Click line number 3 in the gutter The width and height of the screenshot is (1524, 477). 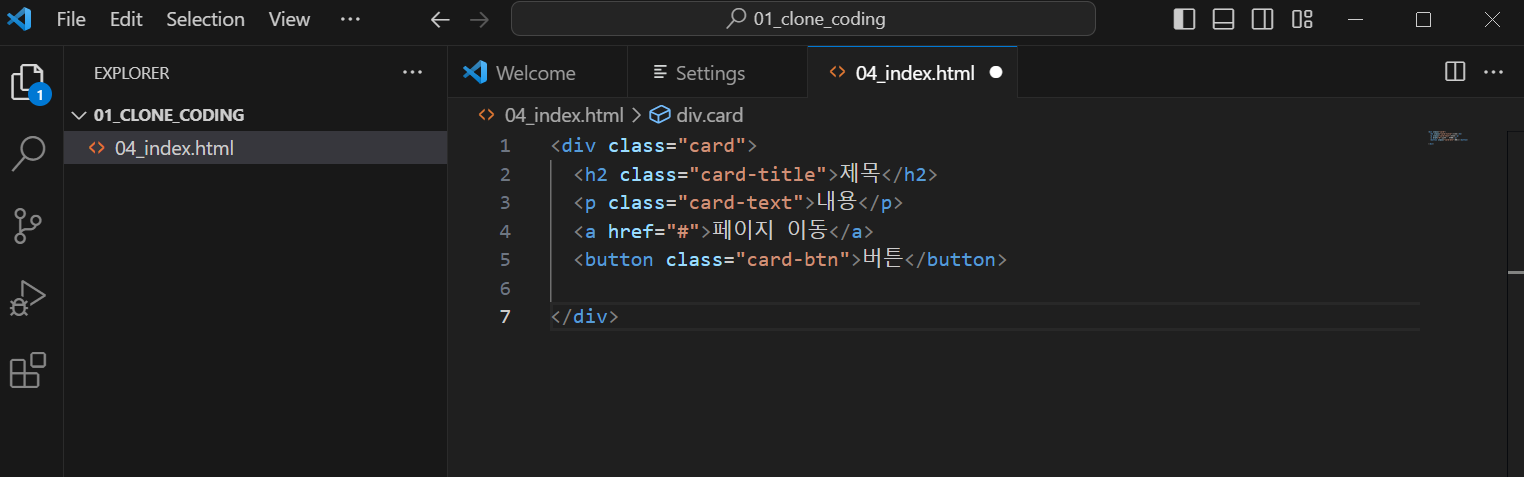505,203
